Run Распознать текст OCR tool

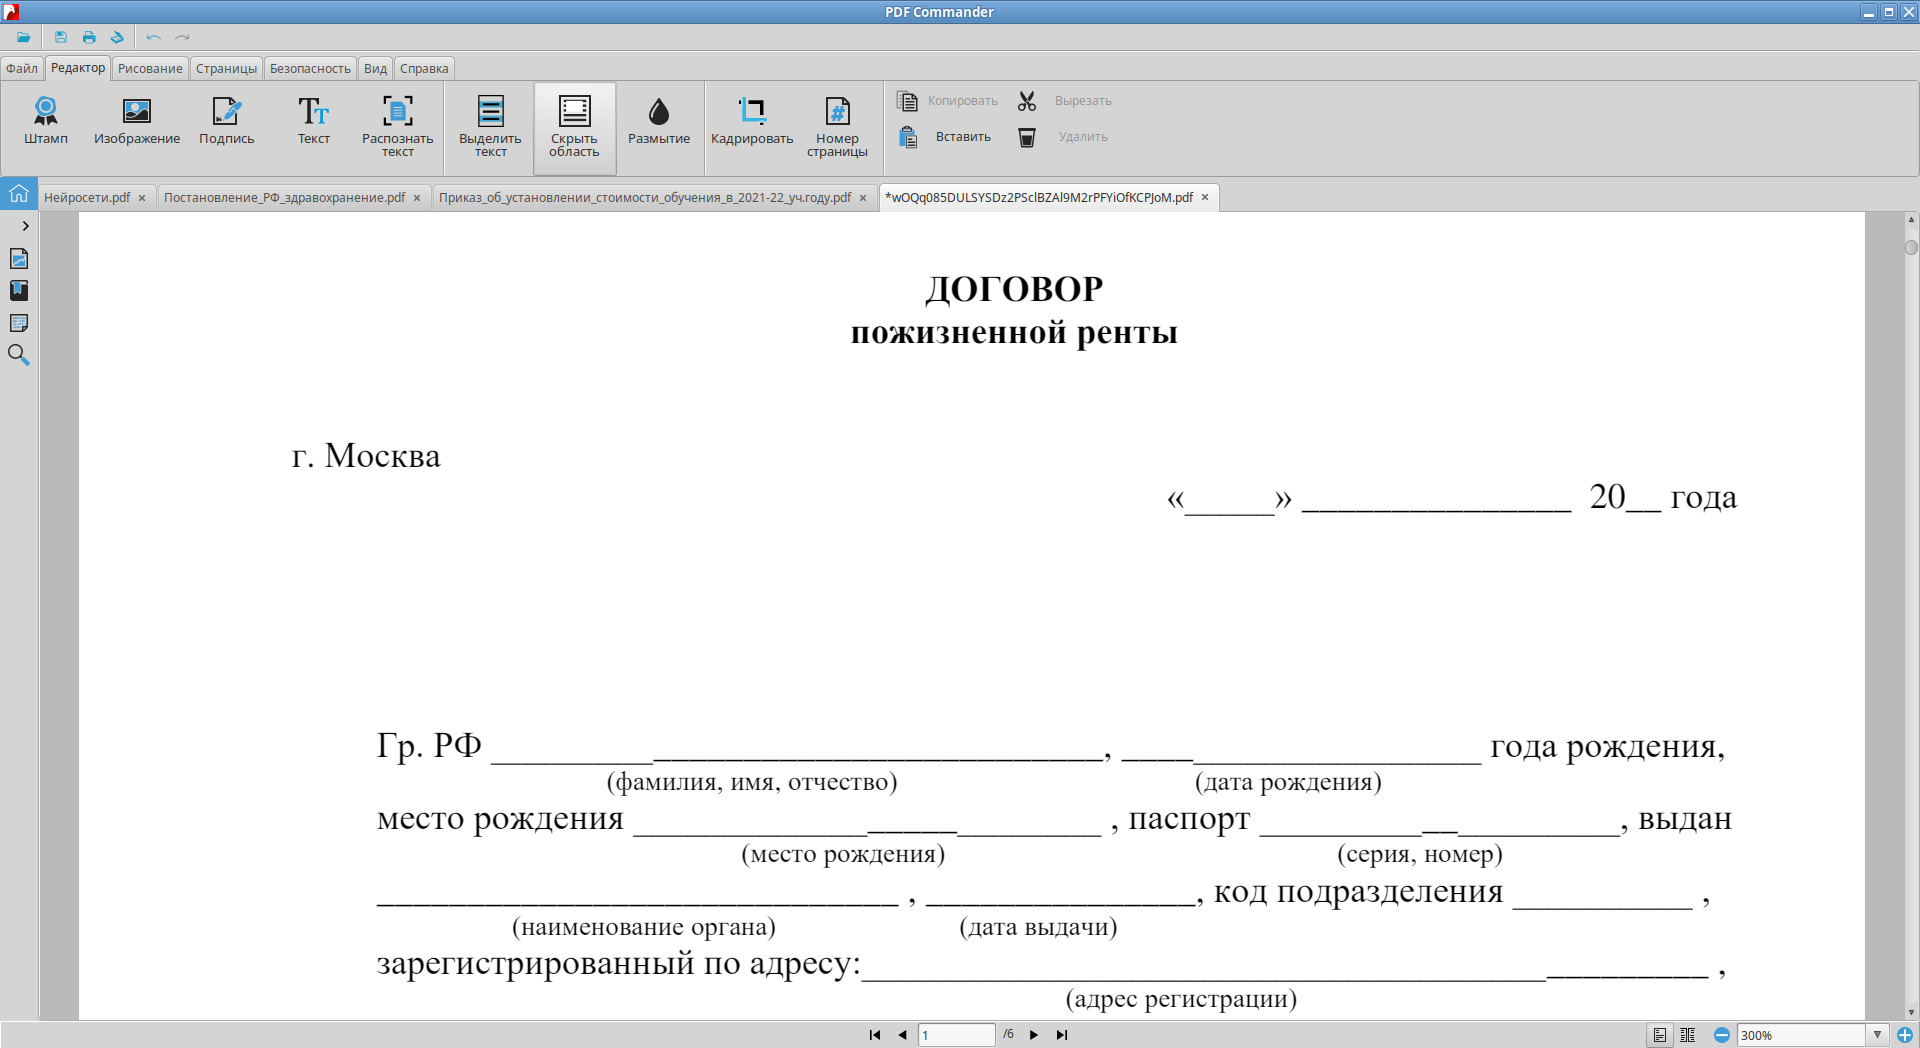[x=398, y=126]
